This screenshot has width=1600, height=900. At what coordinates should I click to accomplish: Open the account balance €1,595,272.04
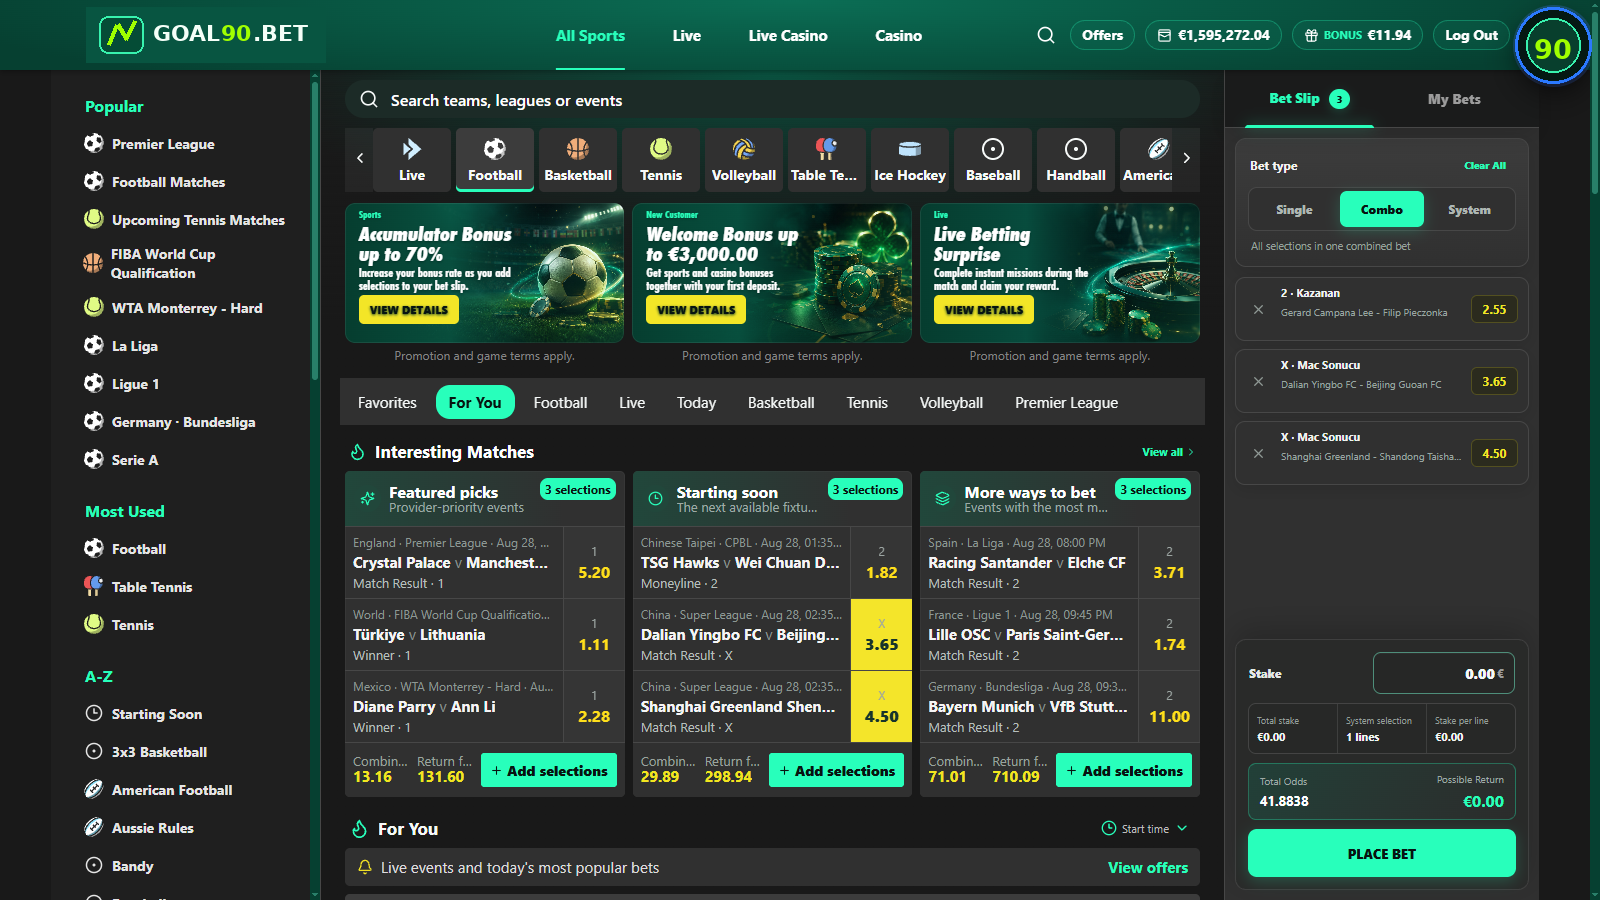tap(1214, 35)
